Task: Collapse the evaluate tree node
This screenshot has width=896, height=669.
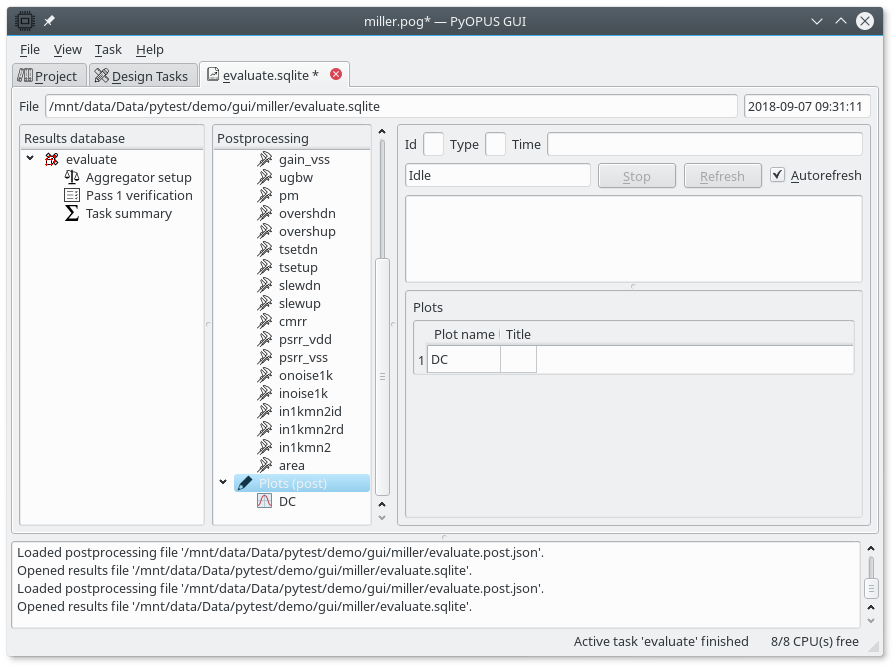Action: pyautogui.click(x=30, y=159)
